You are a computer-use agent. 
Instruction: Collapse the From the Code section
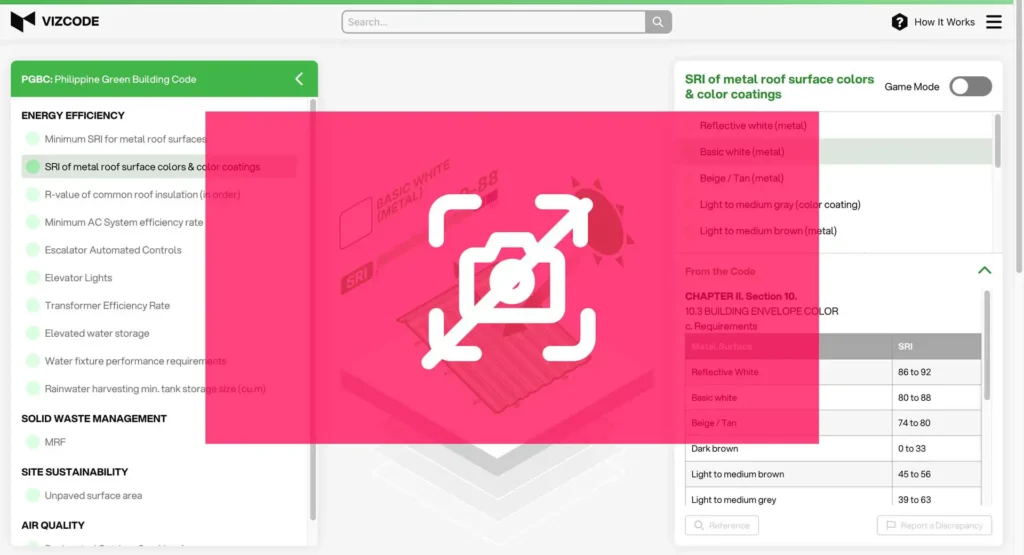(984, 271)
